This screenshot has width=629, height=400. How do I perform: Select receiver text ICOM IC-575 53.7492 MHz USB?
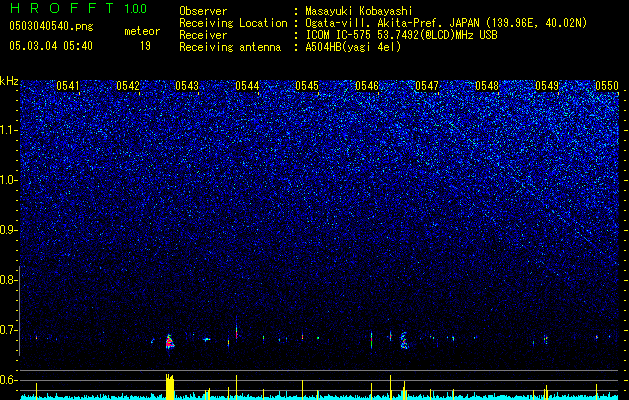[x=401, y=35]
